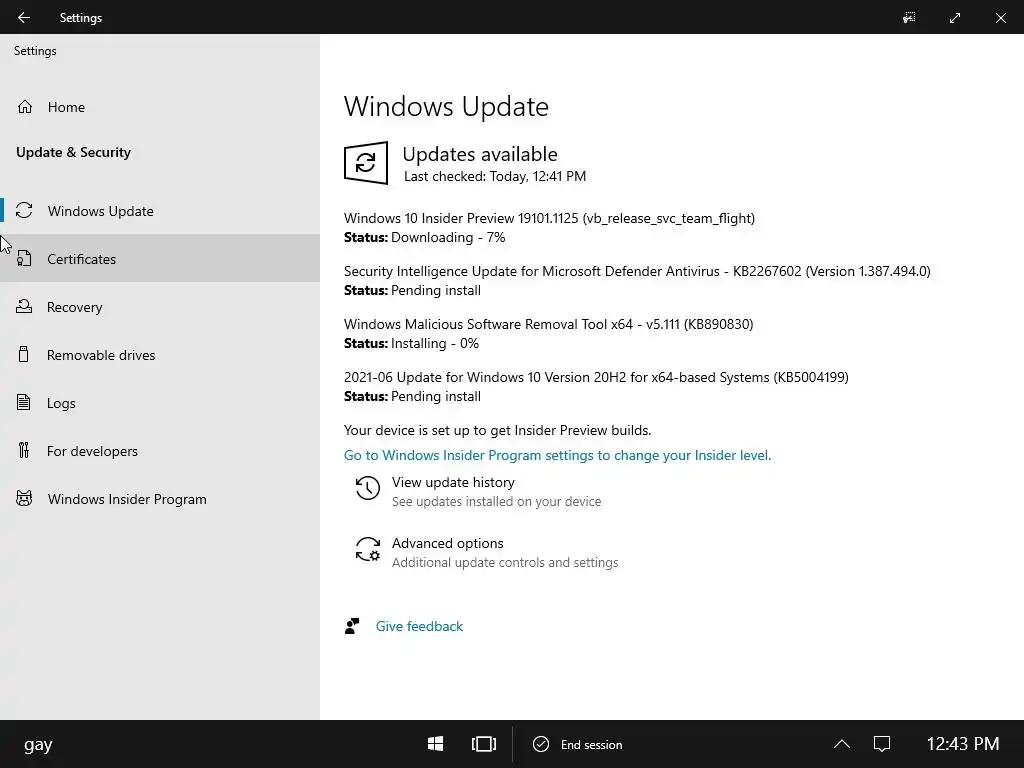Click the title bar cast-to-display icon
This screenshot has height=768, width=1024.
click(x=909, y=18)
